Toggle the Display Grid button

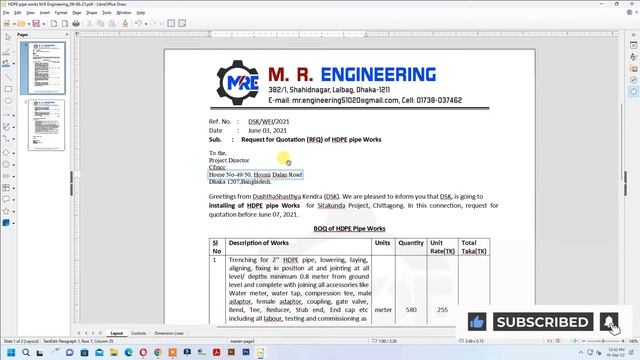(x=171, y=24)
